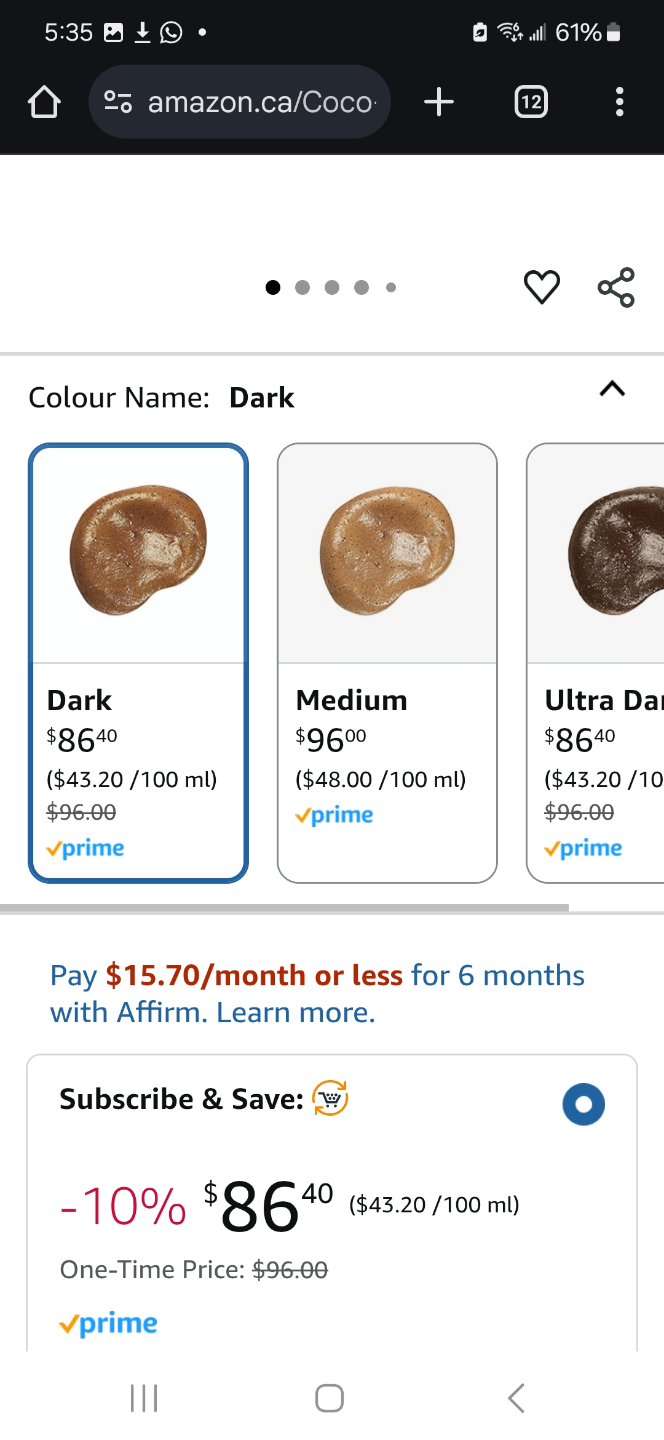Collapse the Colour Name section chevron
The image size is (664, 1440).
(612, 390)
